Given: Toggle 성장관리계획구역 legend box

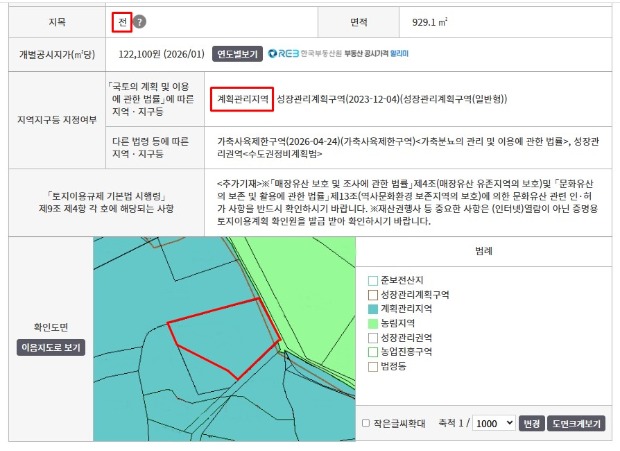Looking at the screenshot, I should point(373,295).
